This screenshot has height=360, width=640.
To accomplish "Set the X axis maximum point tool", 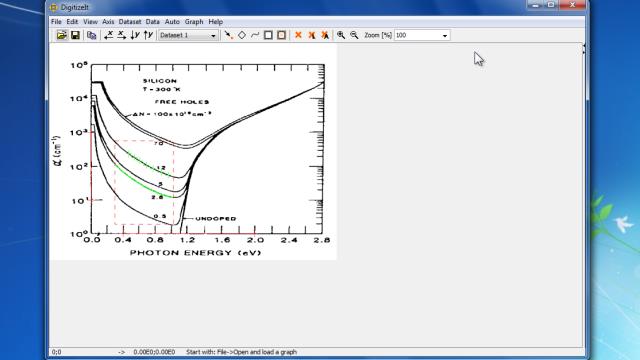I will click(x=122, y=35).
